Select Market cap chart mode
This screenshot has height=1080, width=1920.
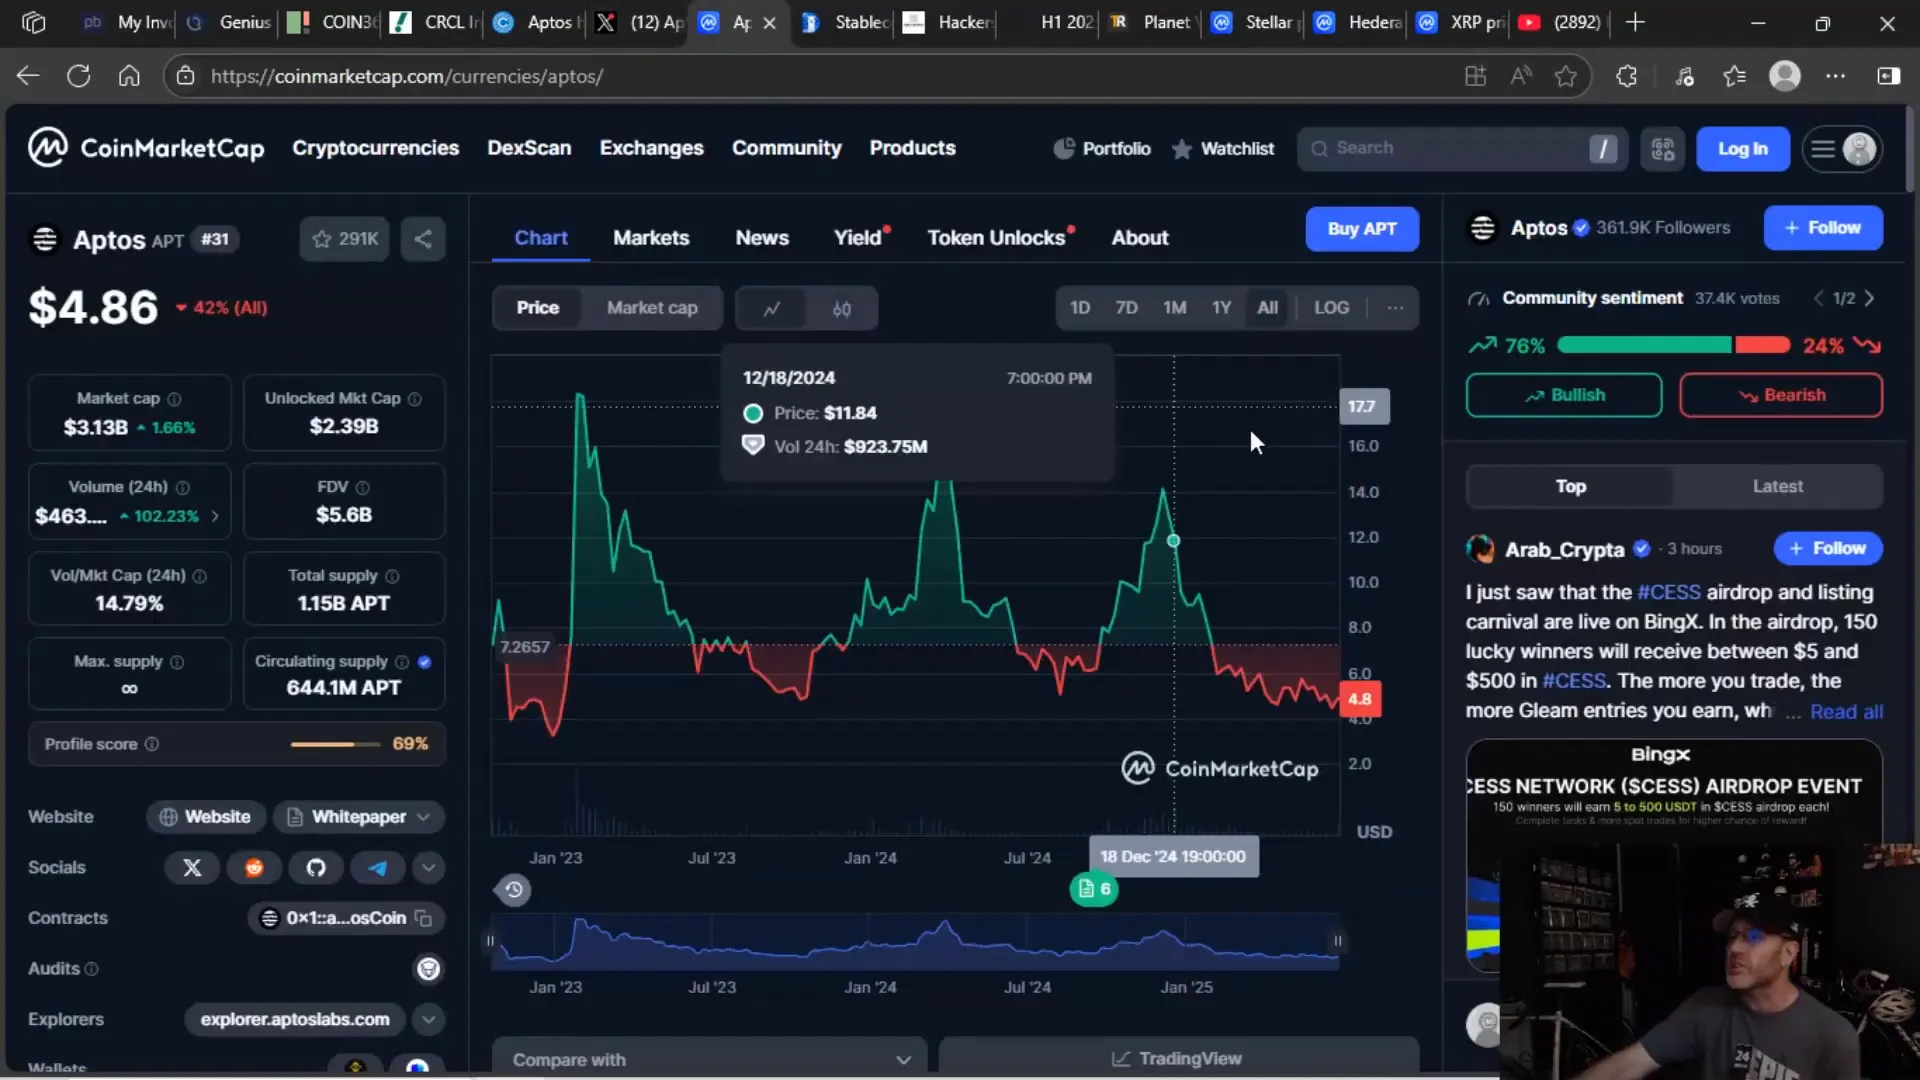(652, 308)
